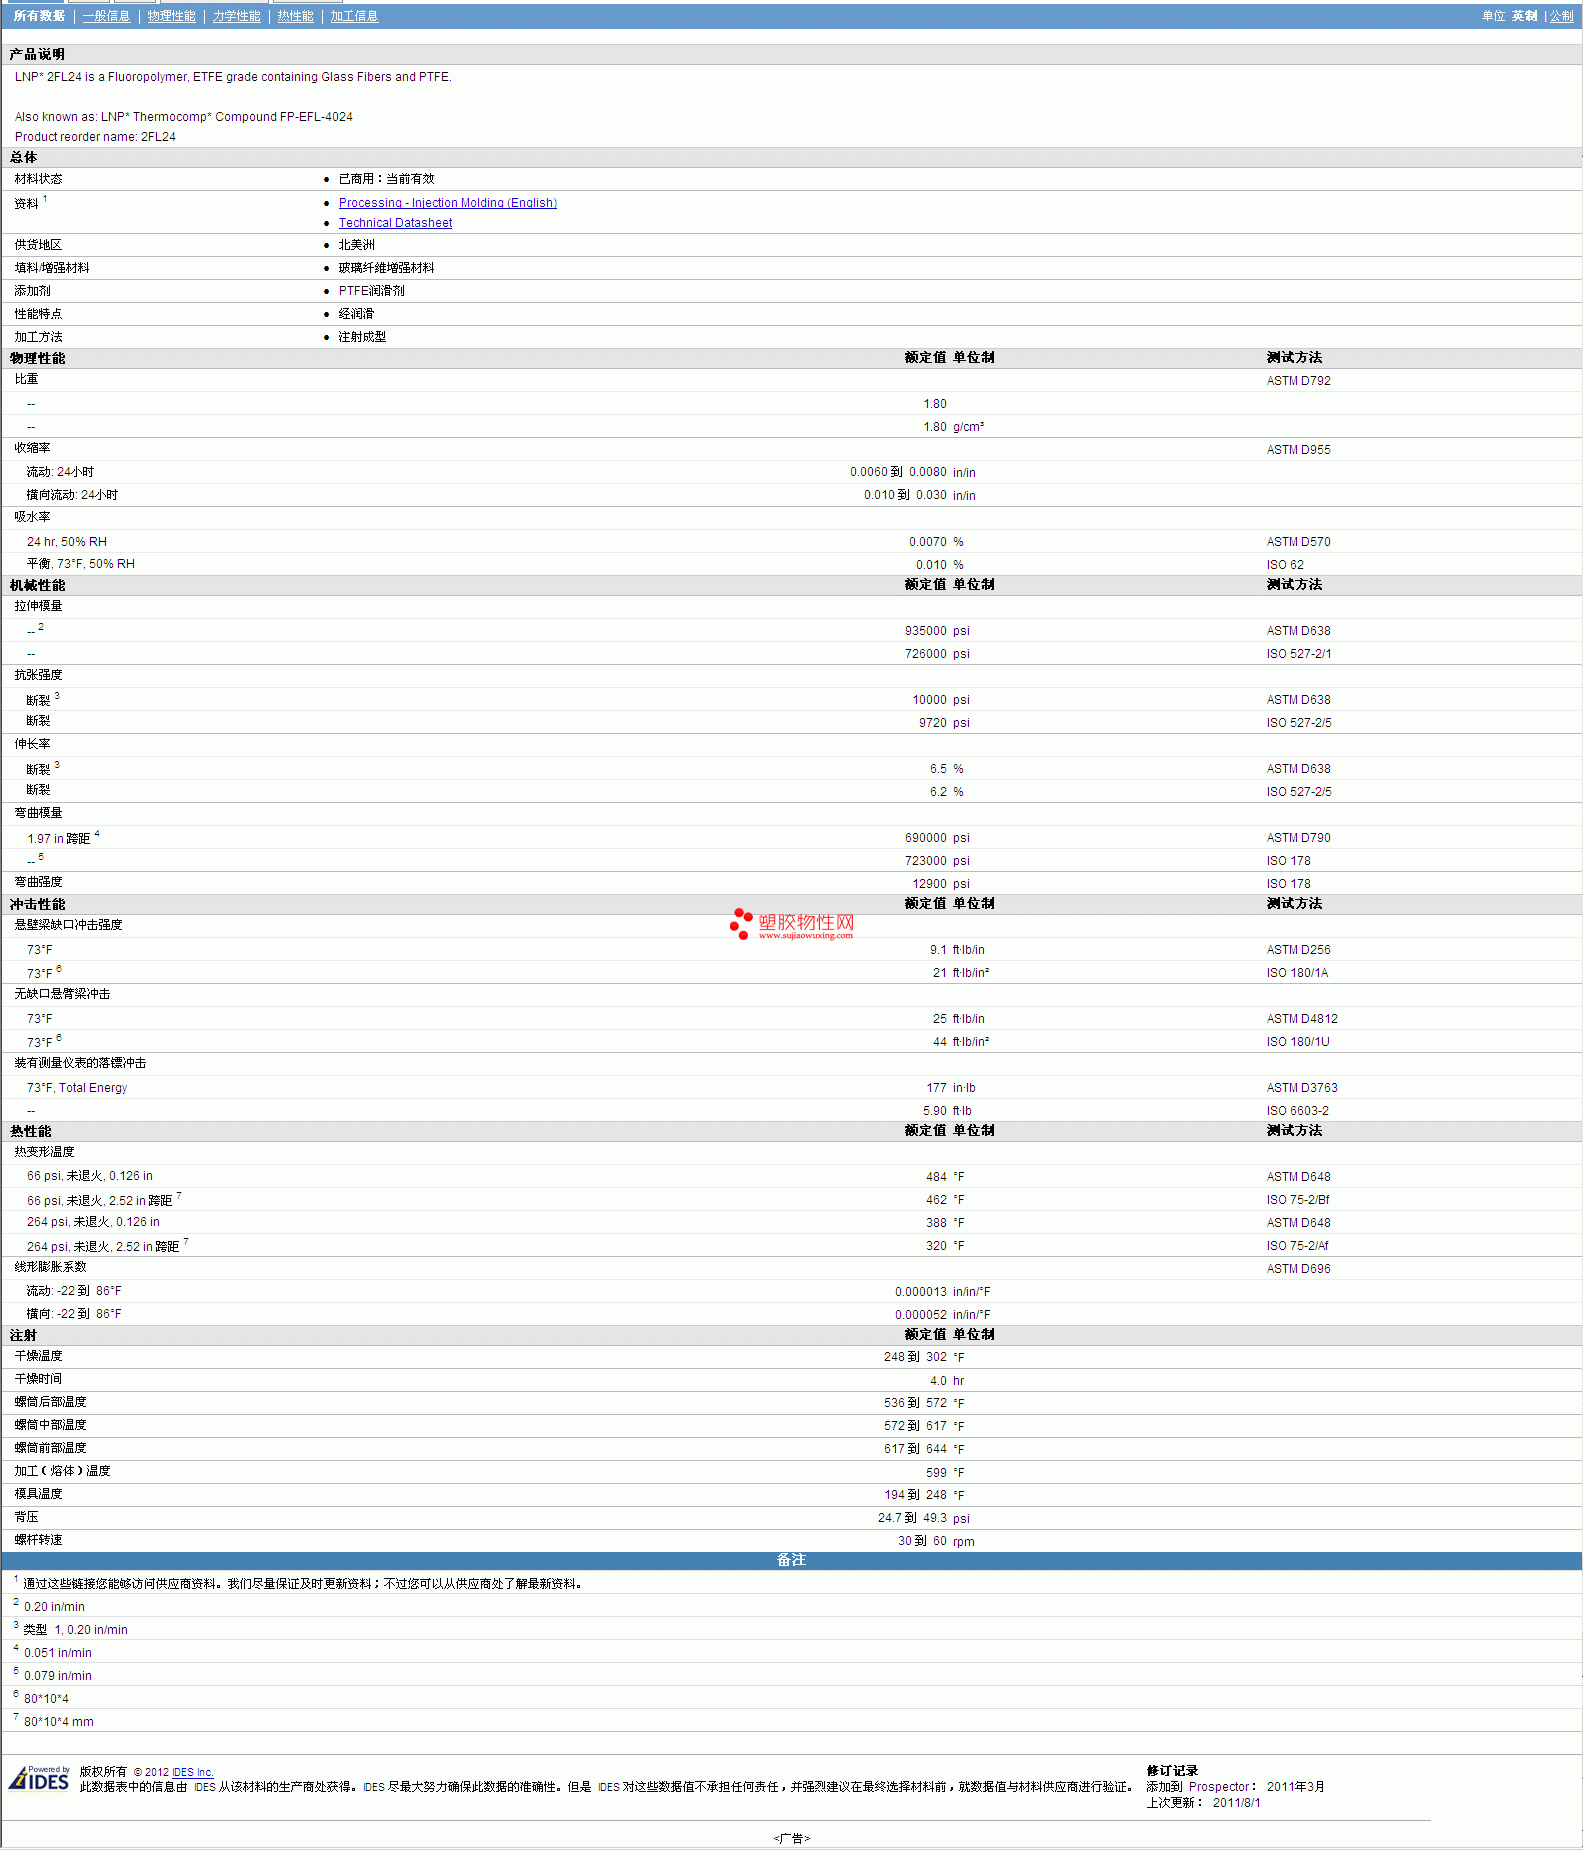Viewport: 1583px width, 1850px height.
Task: Click the 悬壁梁缺口冲击强度 row label
Action: point(68,925)
